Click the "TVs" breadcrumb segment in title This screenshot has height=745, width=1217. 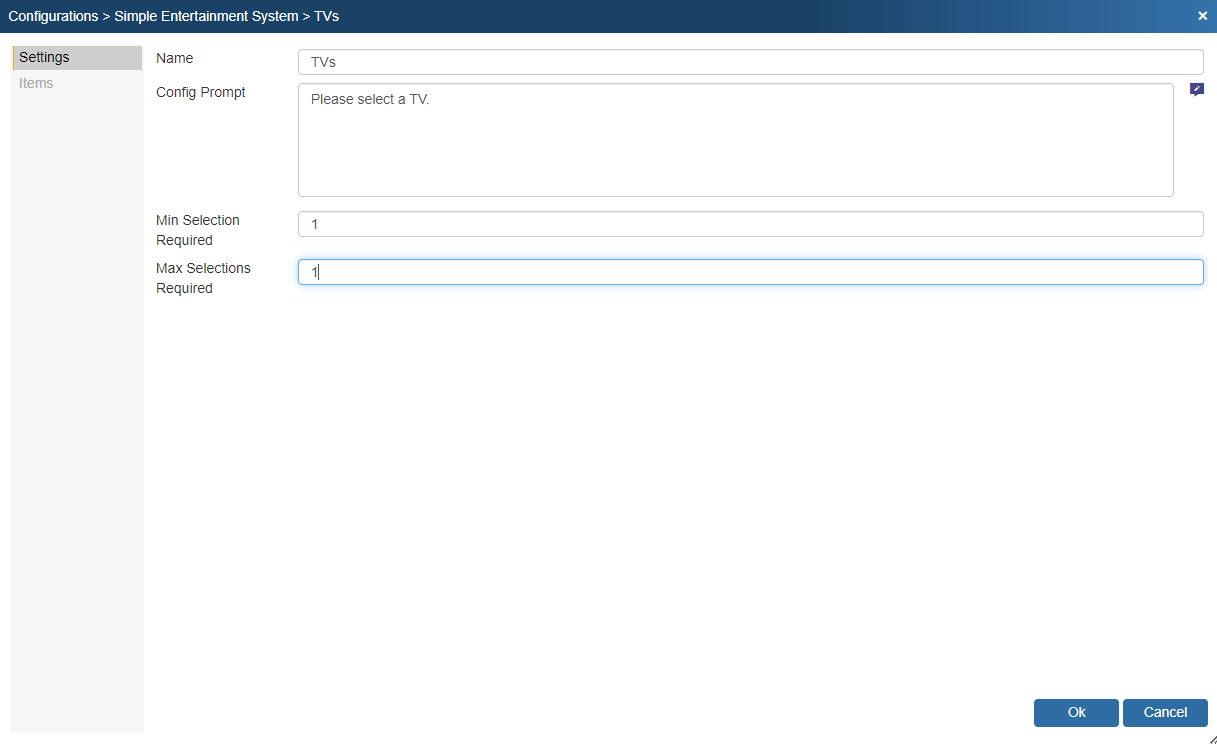326,16
